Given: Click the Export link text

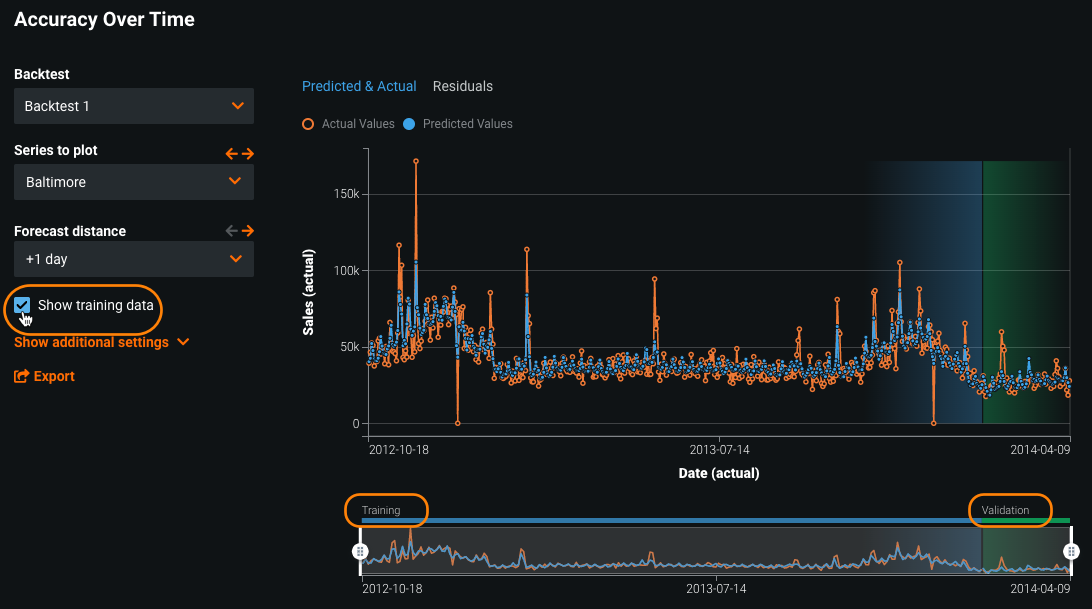Looking at the screenshot, I should point(54,377).
